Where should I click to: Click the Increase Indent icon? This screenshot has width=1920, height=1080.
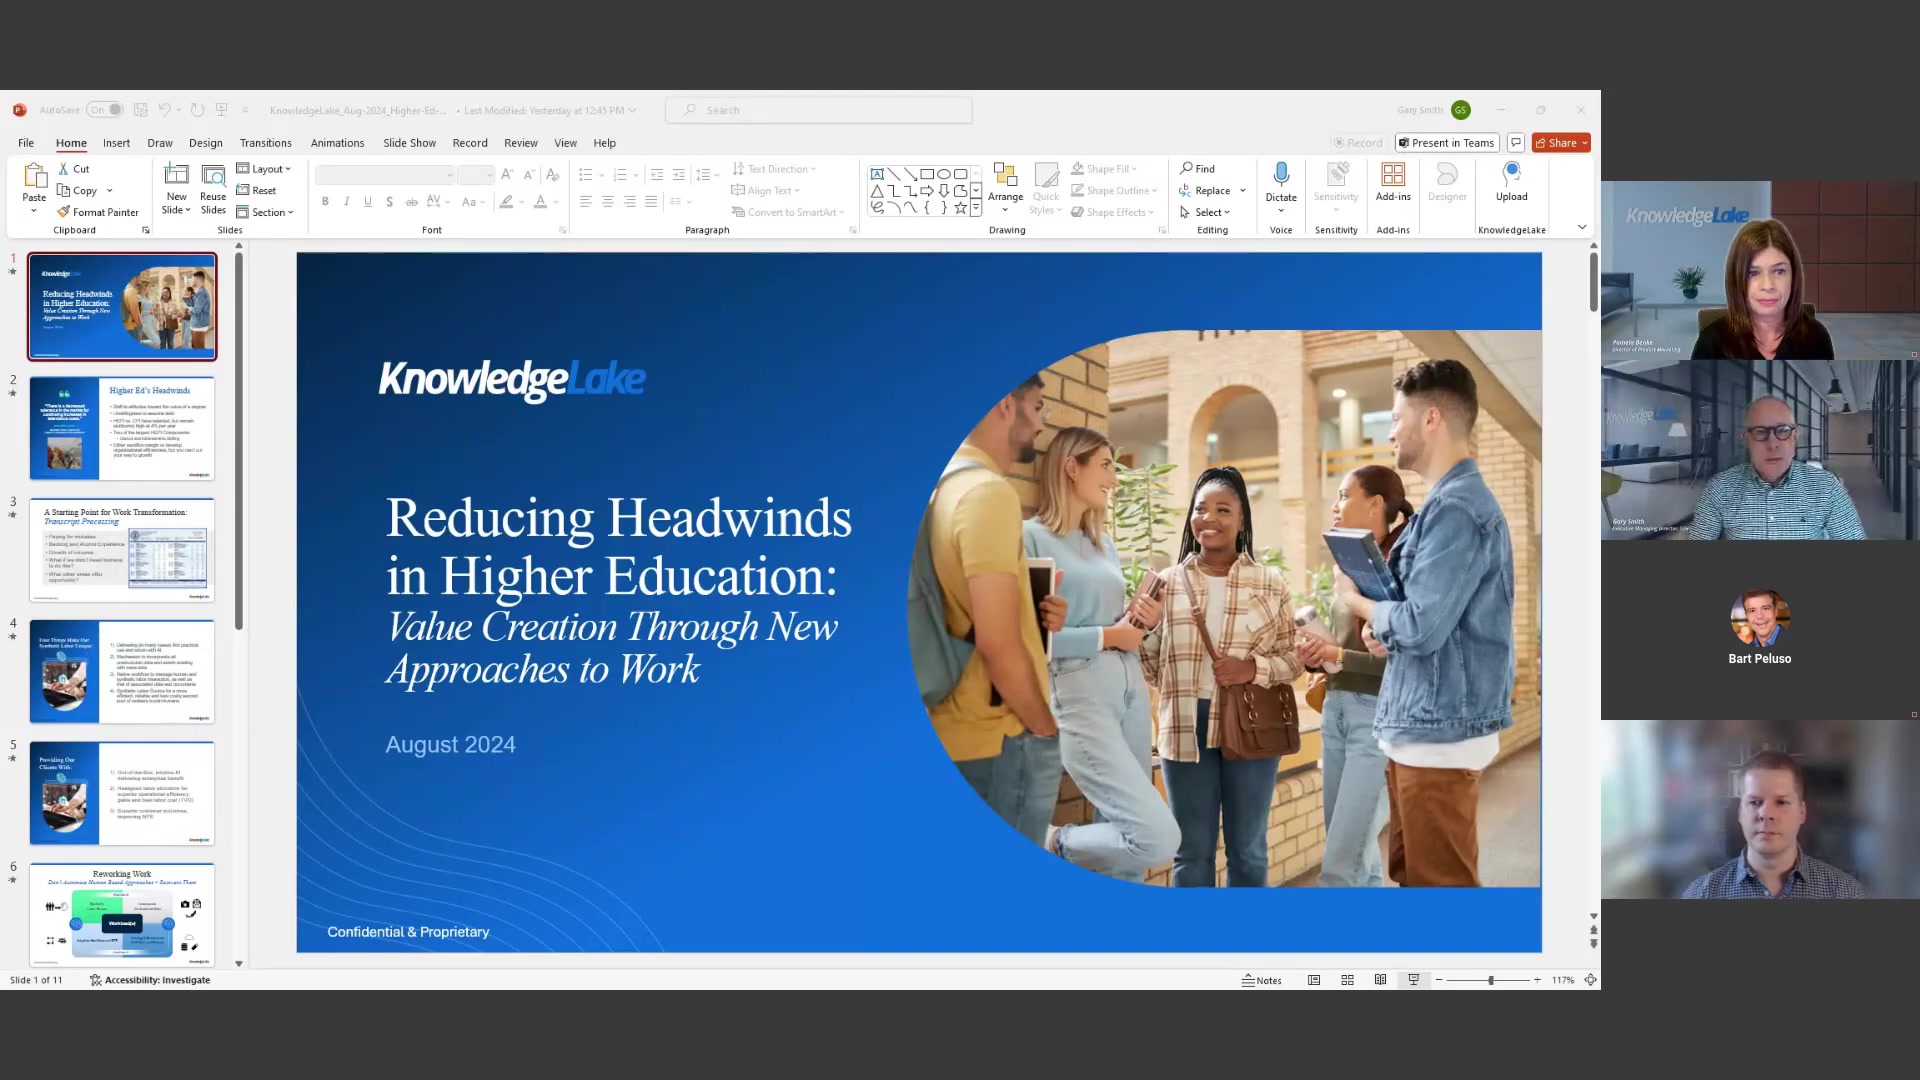coord(679,174)
